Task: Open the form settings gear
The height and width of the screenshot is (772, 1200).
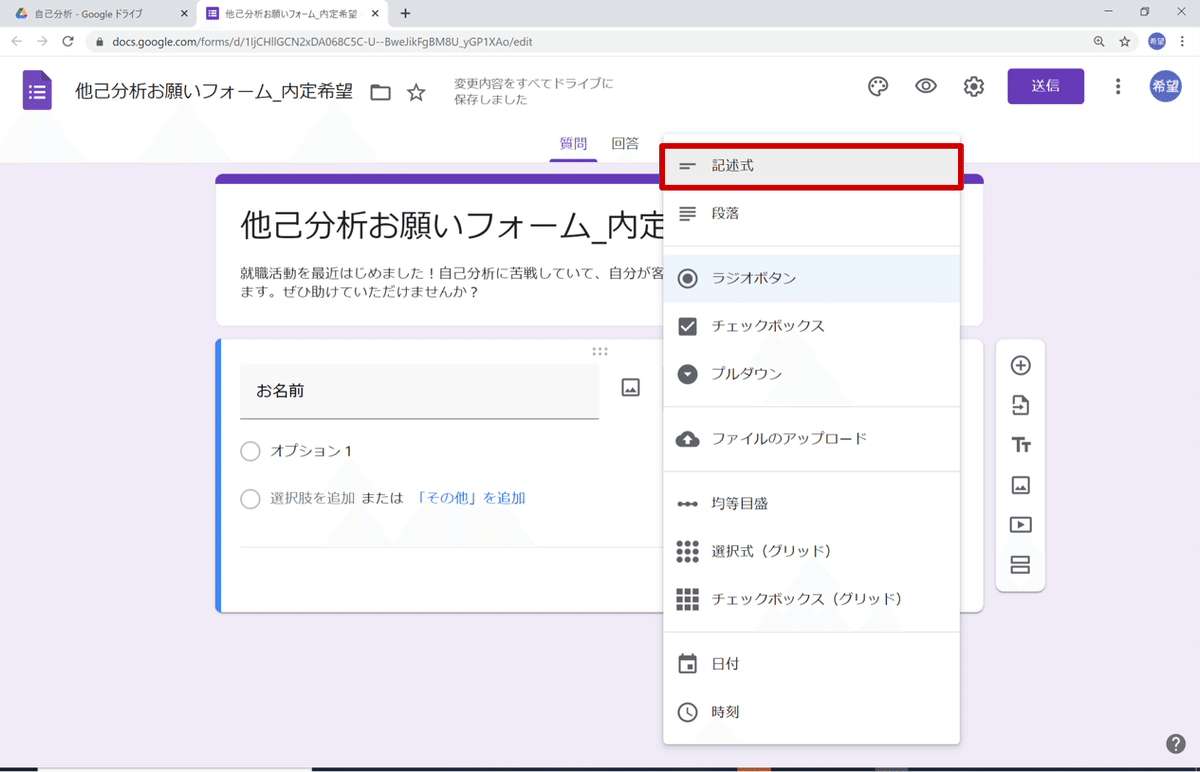Action: [973, 86]
